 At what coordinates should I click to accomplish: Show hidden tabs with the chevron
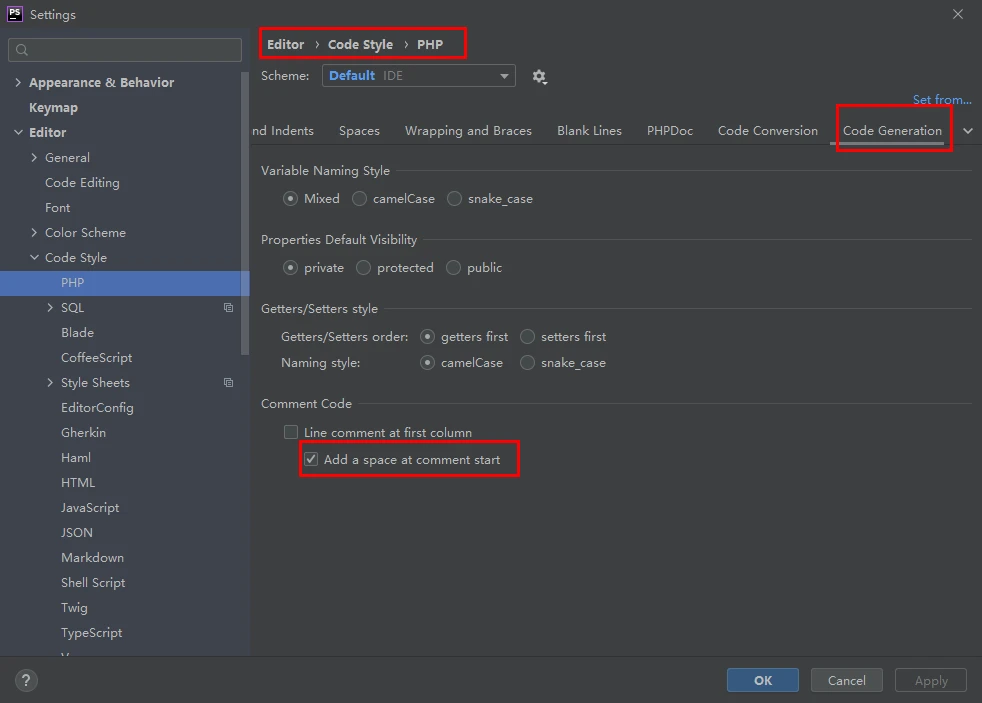tap(967, 131)
